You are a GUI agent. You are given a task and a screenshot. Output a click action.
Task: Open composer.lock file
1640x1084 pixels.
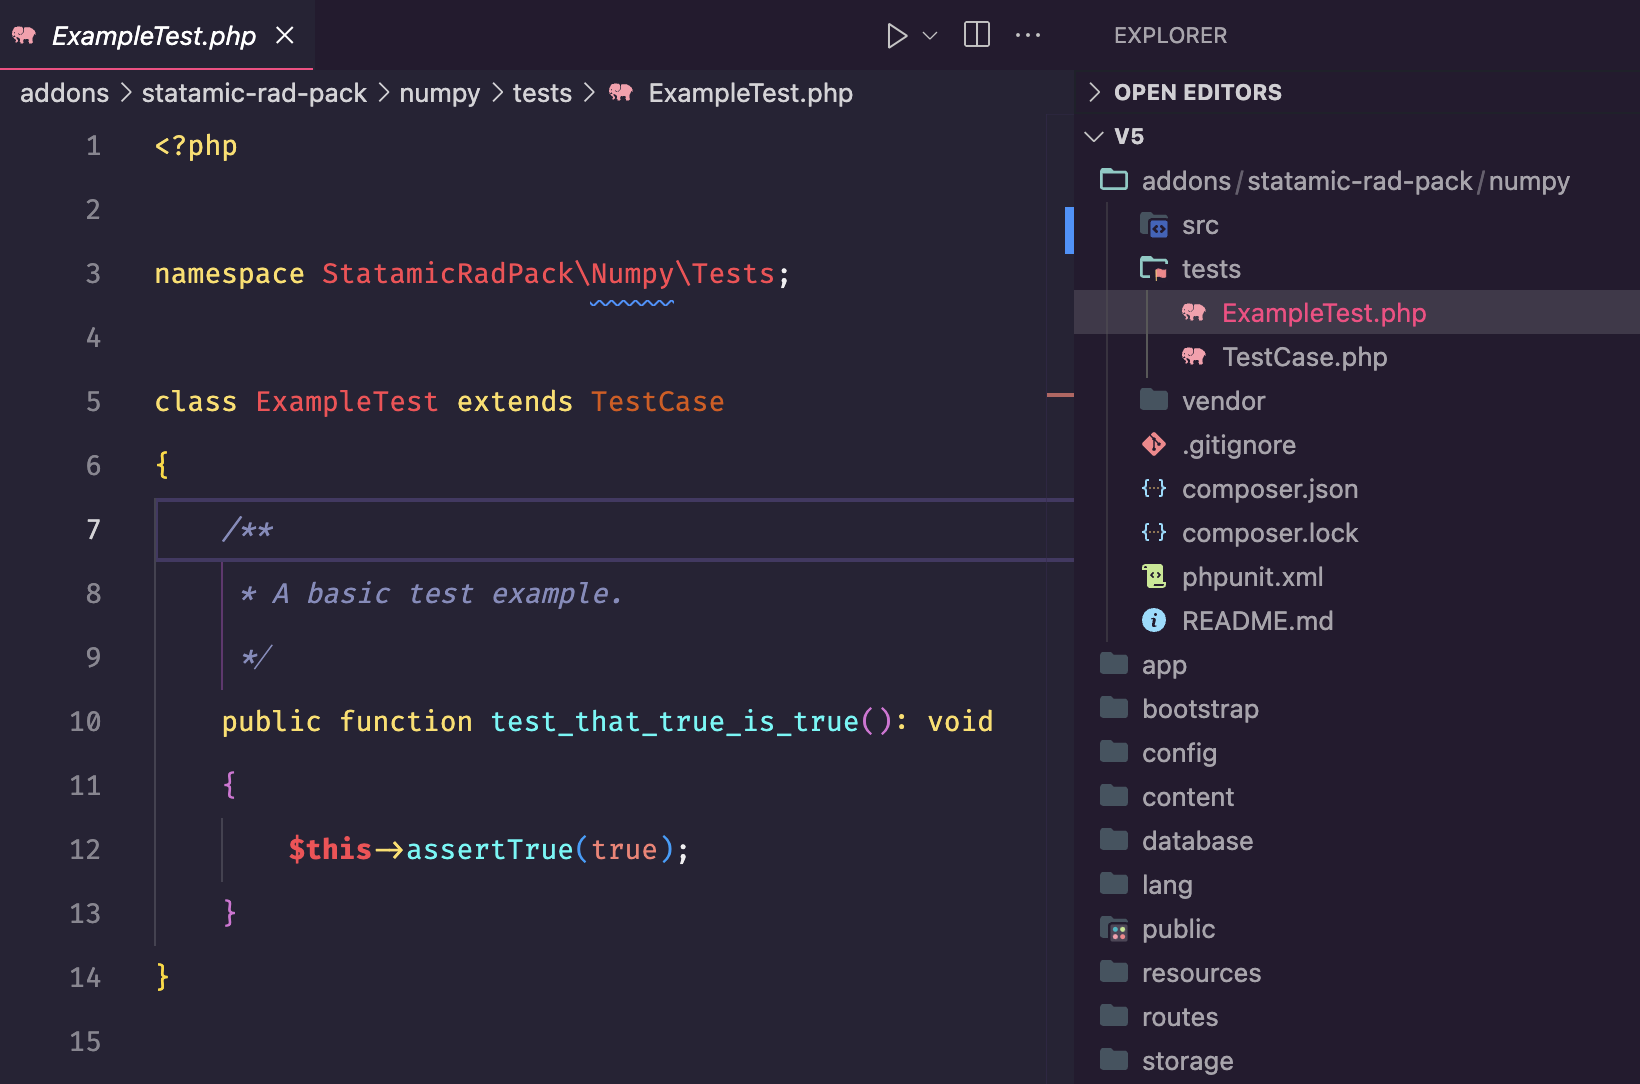1357,532
